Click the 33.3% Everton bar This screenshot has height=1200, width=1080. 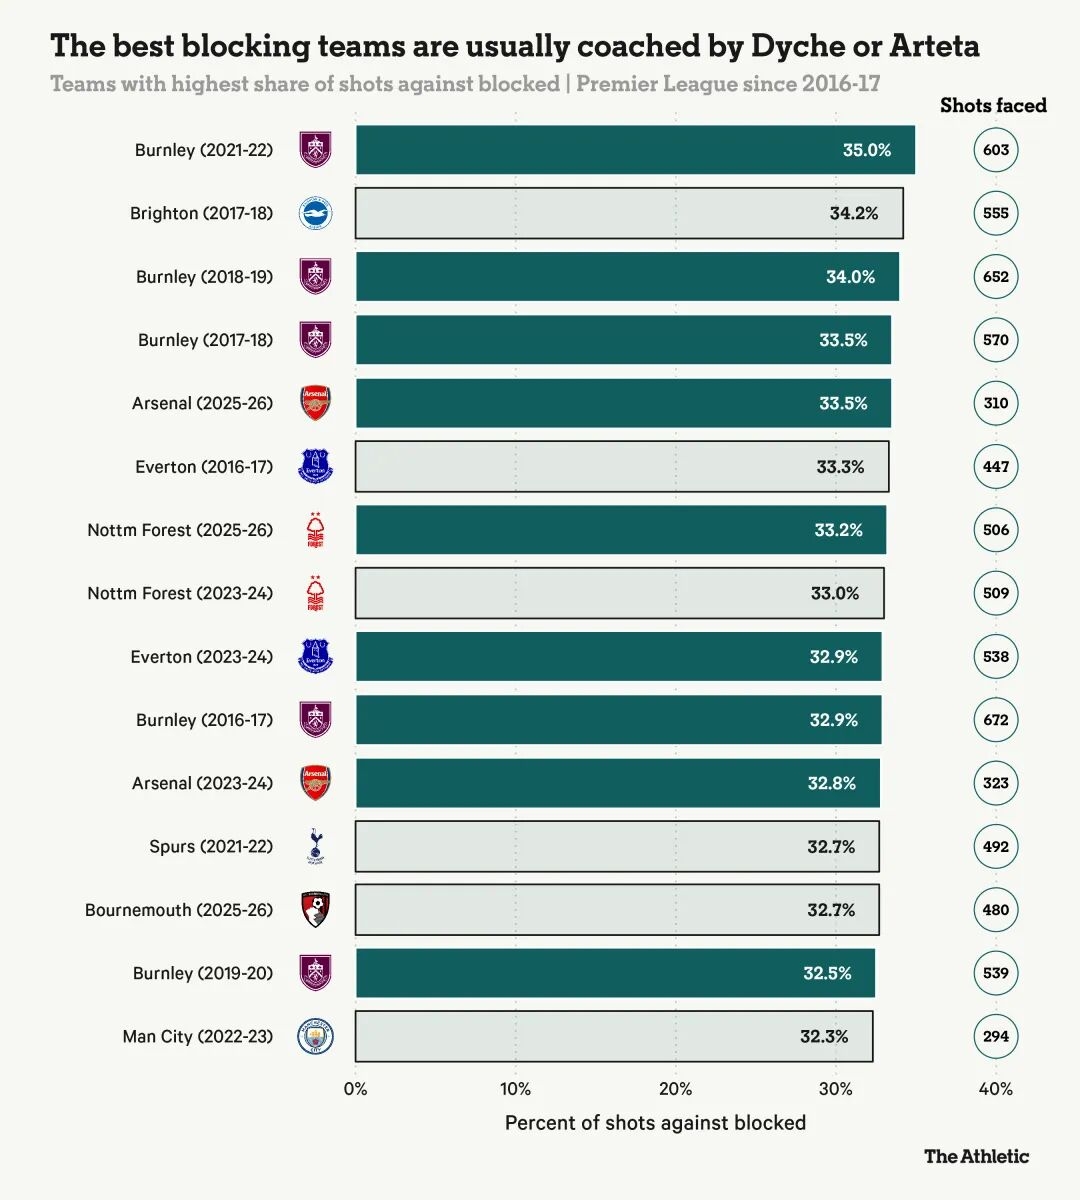pyautogui.click(x=622, y=466)
